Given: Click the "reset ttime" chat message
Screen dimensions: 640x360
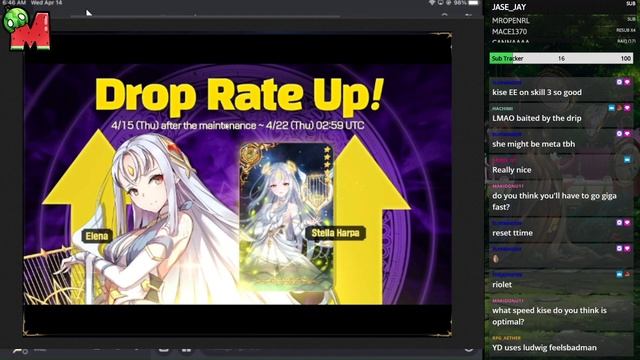Looking at the screenshot, I should click(512, 233).
